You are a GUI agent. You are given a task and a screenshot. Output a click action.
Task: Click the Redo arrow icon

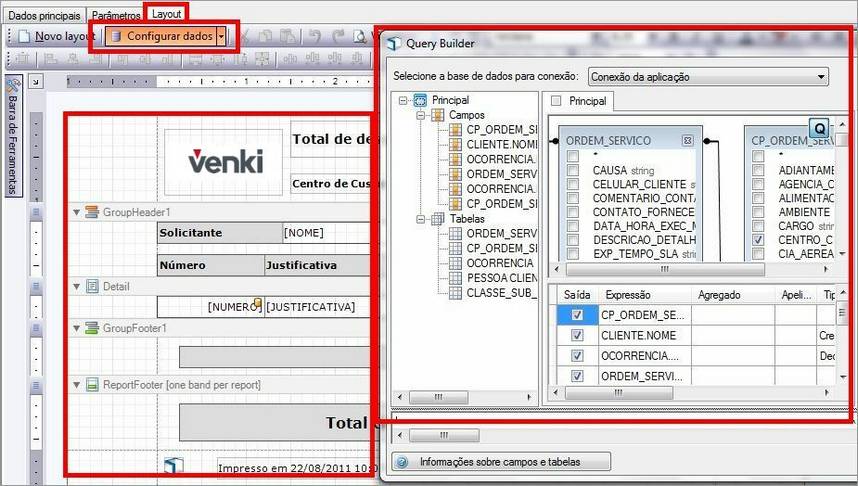[338, 37]
